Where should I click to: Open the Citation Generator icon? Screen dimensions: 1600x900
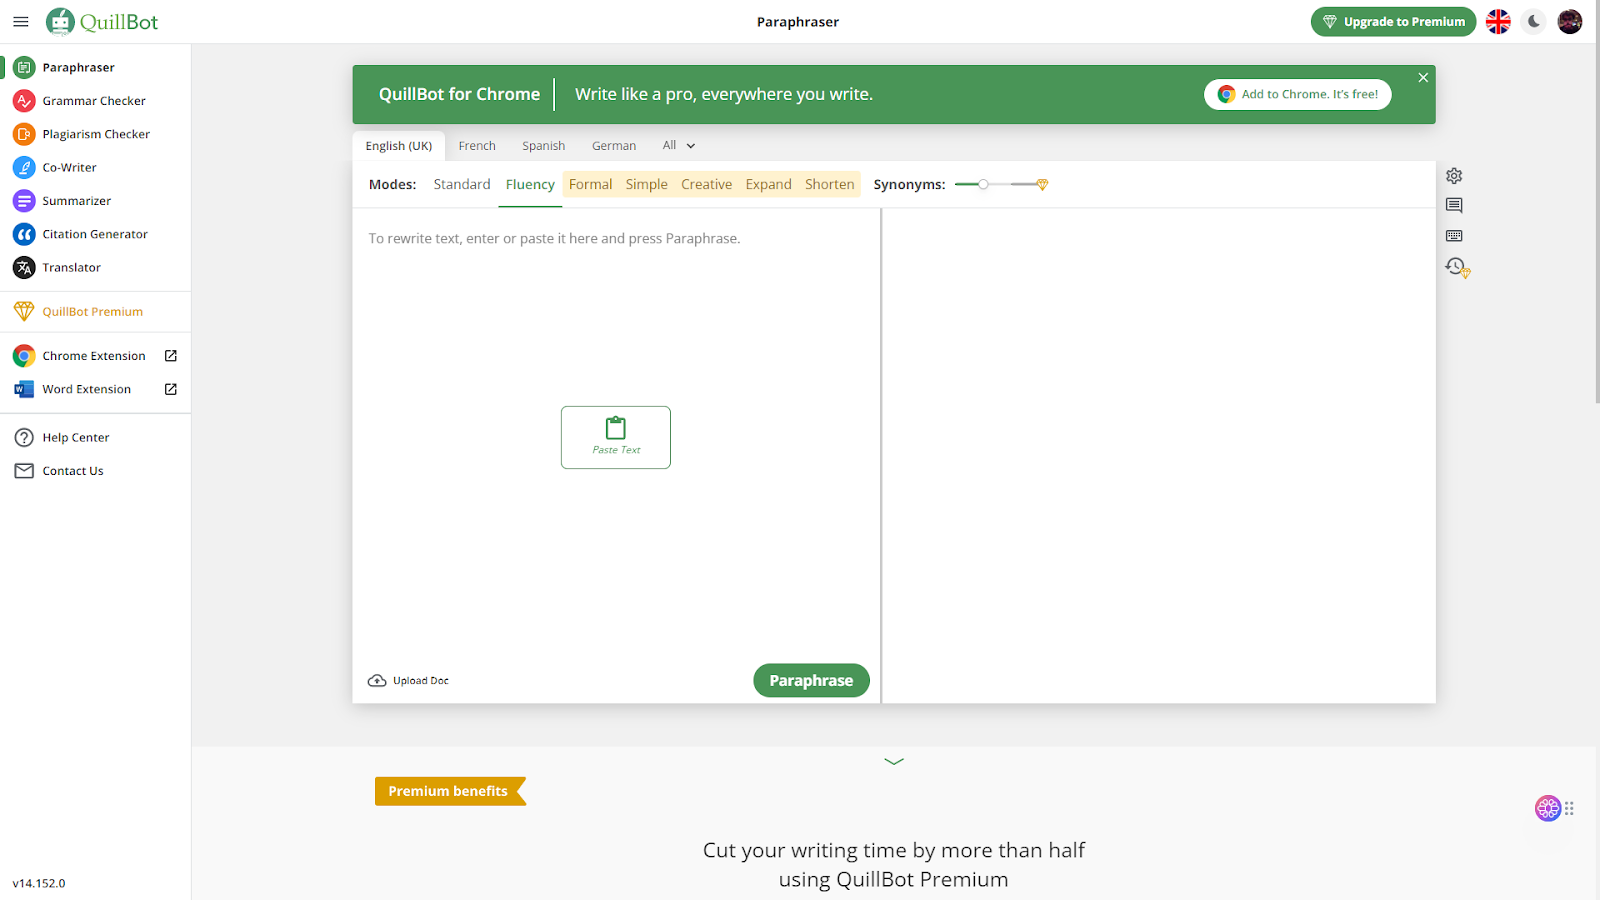[24, 234]
